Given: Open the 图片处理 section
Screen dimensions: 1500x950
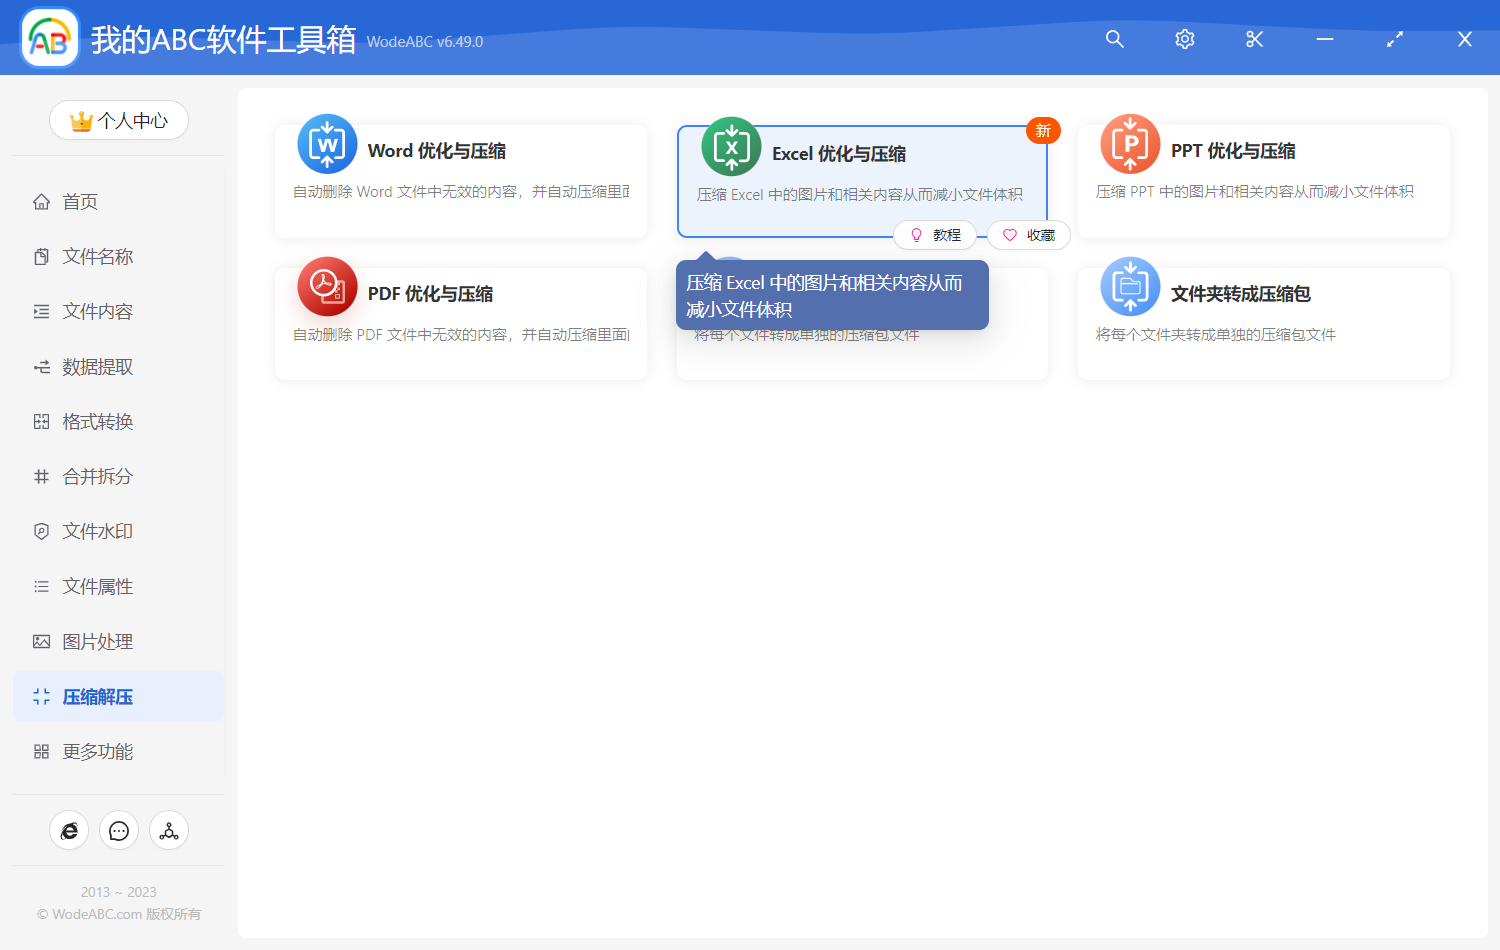Looking at the screenshot, I should point(119,642).
